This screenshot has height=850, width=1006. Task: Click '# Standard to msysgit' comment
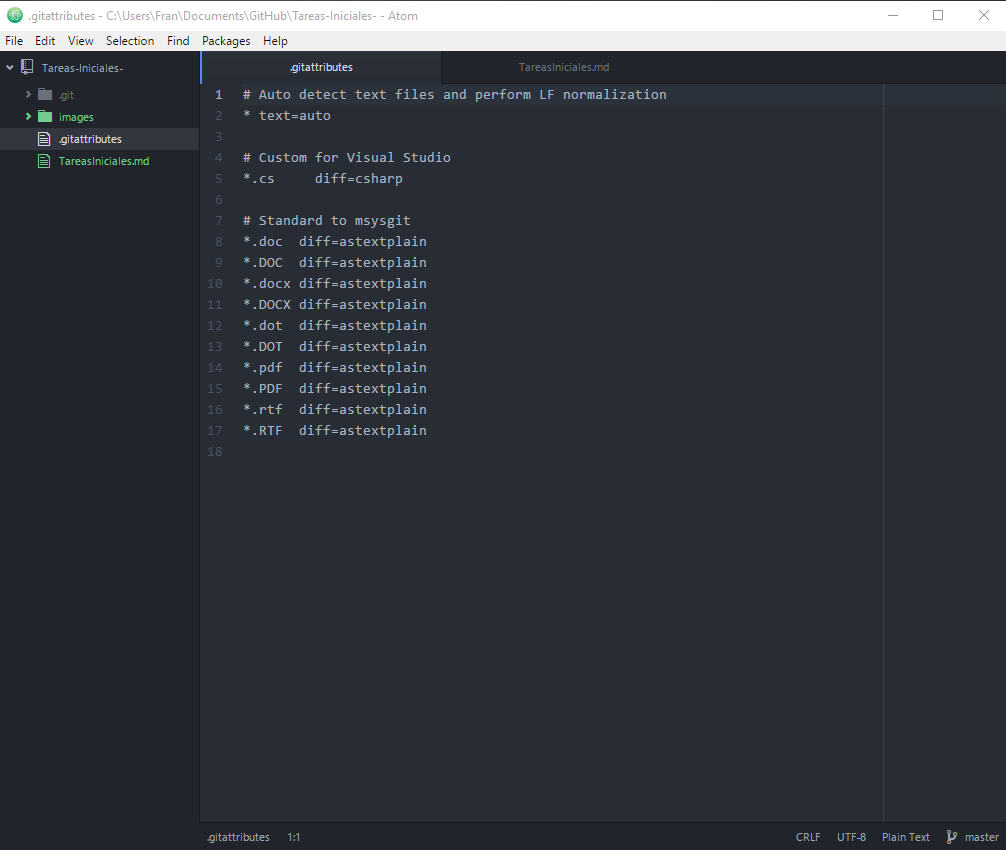pyautogui.click(x=327, y=221)
